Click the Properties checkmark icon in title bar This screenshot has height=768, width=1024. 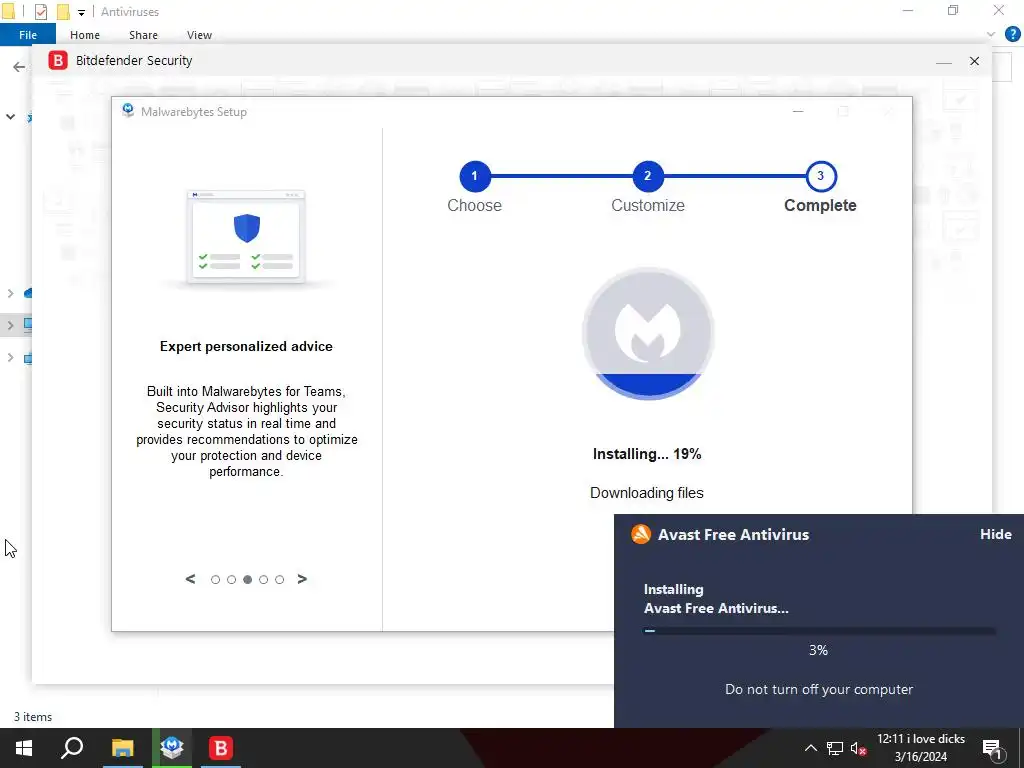coord(40,12)
